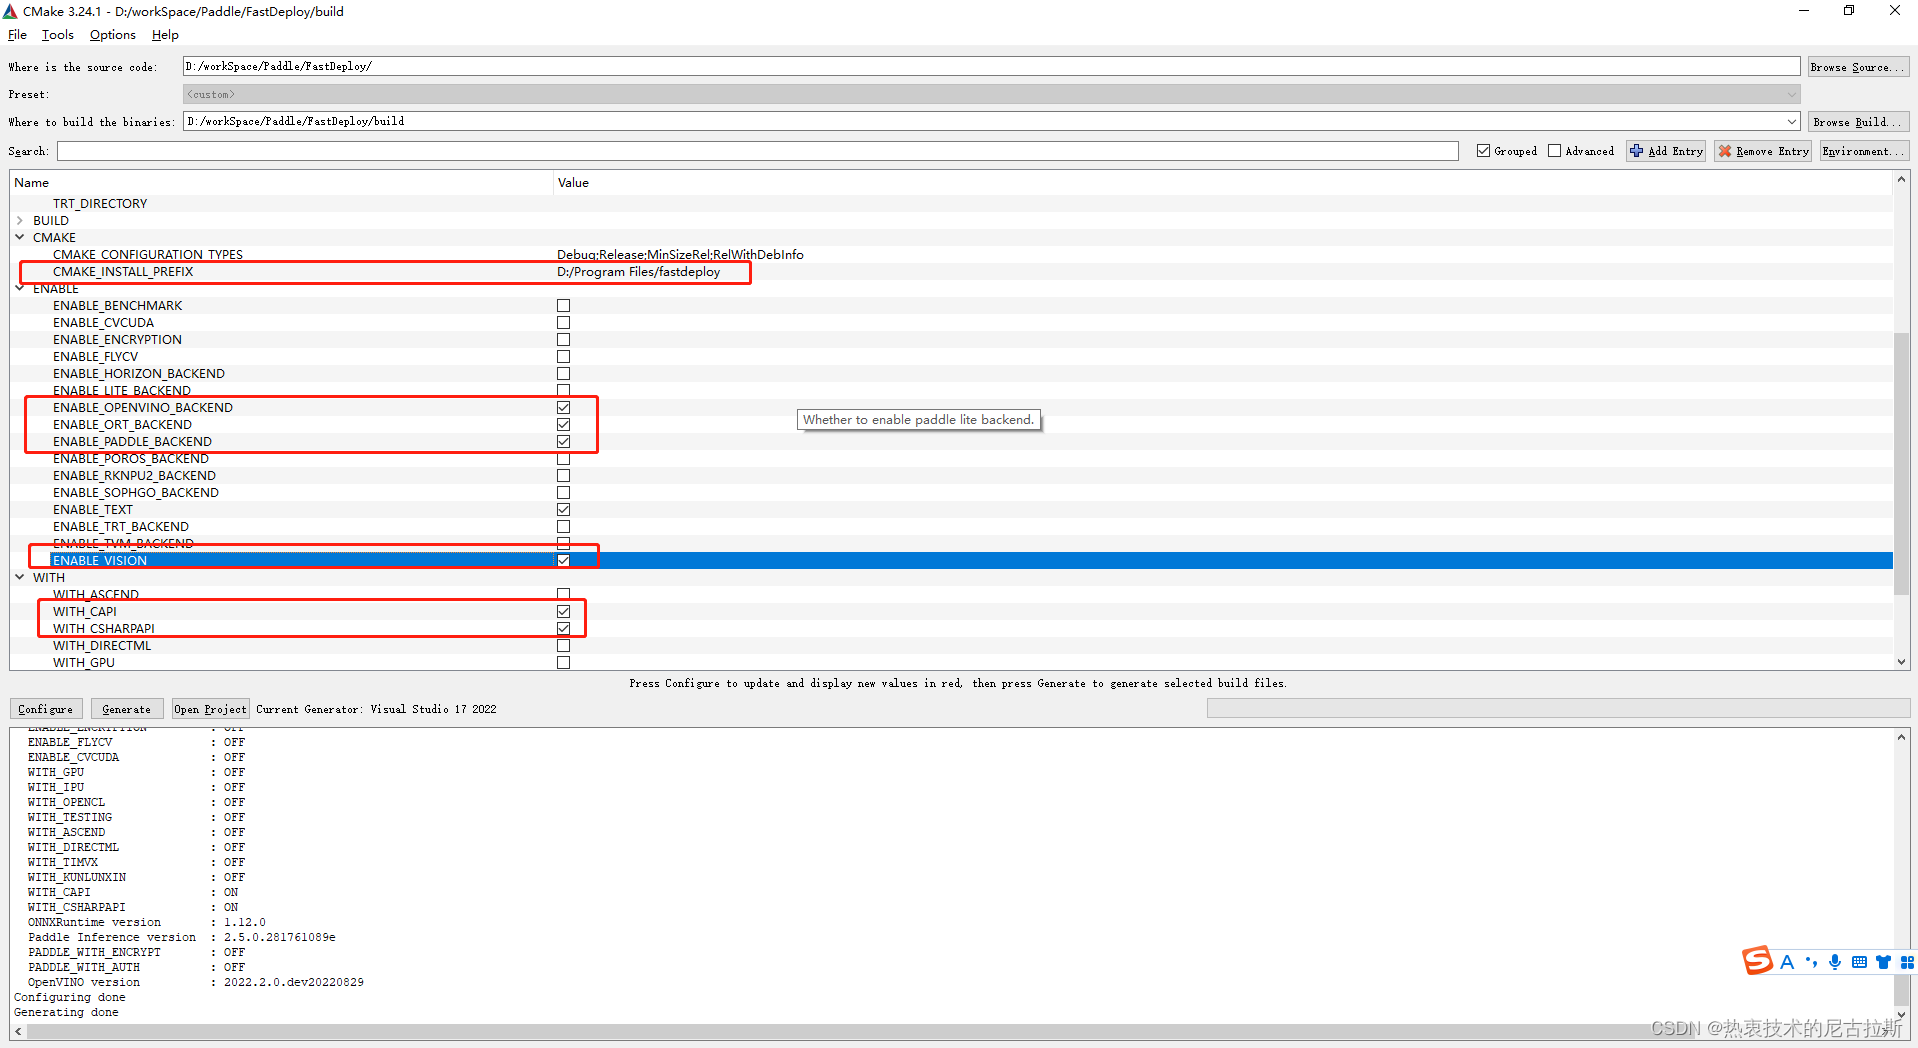Toggle the Grouped checkbox
Screen dimensions: 1918x1048
(x=1483, y=151)
